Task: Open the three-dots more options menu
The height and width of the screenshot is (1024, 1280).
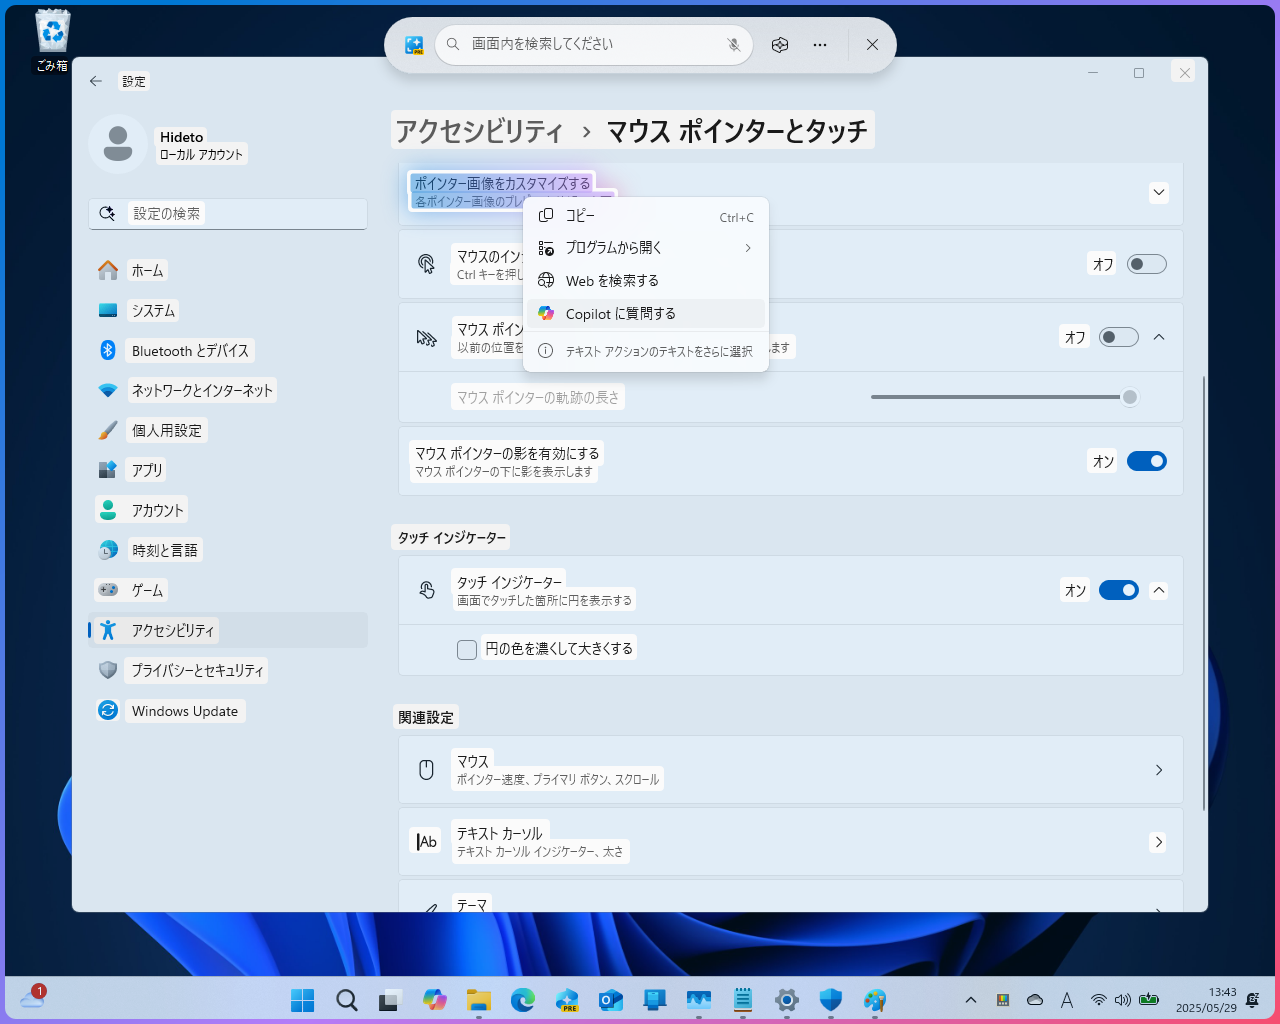Action: pyautogui.click(x=820, y=45)
